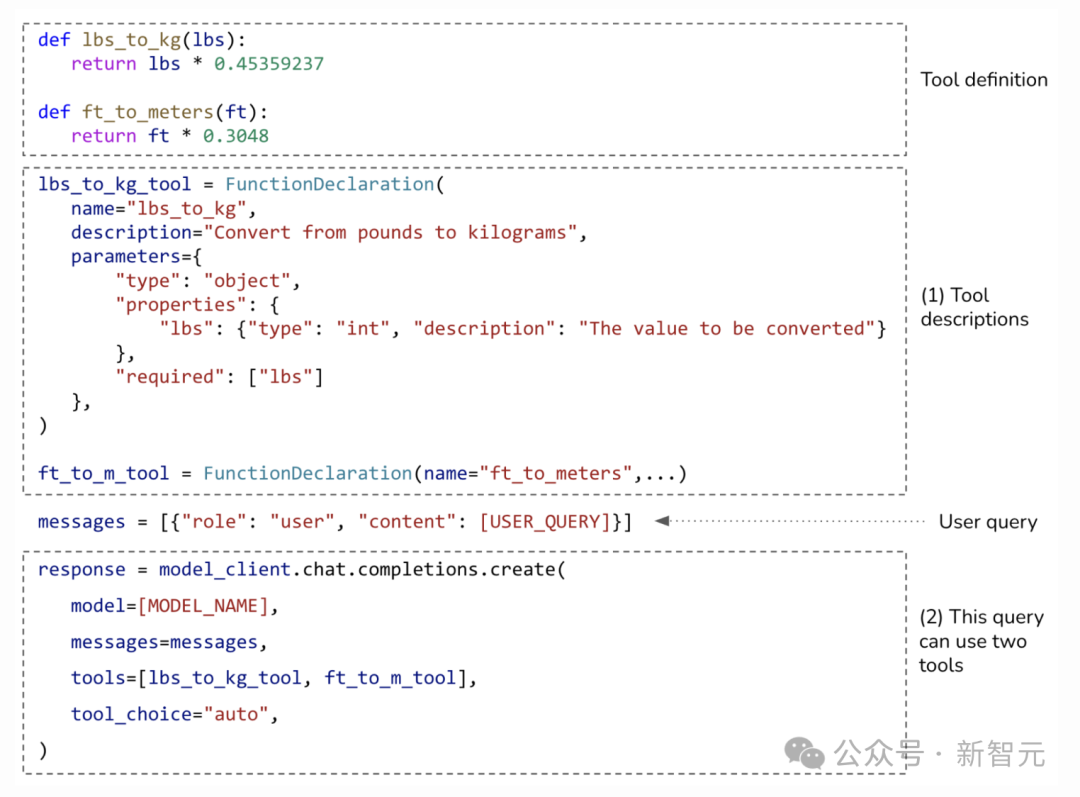Click the '"type": "object"' line
The image size is (1080, 797).
pyautogui.click(x=207, y=281)
